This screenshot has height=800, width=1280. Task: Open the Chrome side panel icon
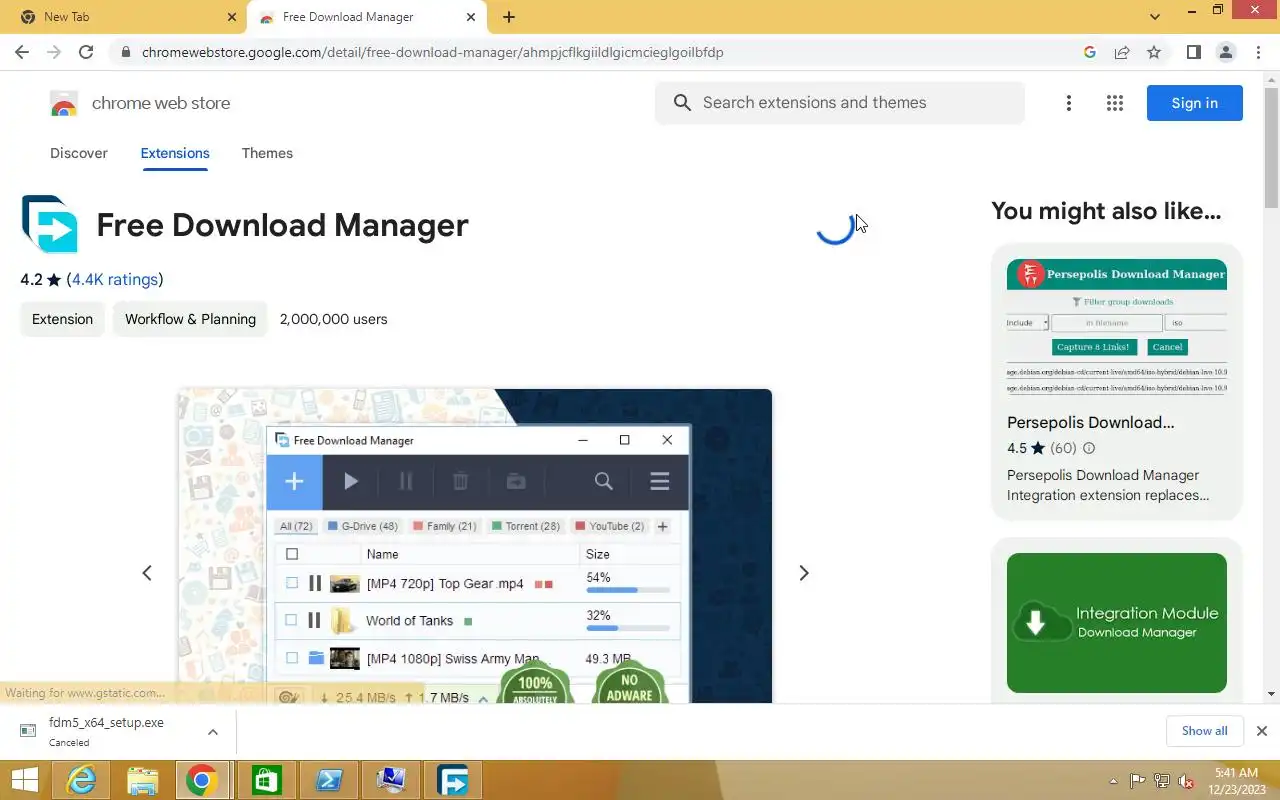tap(1193, 52)
